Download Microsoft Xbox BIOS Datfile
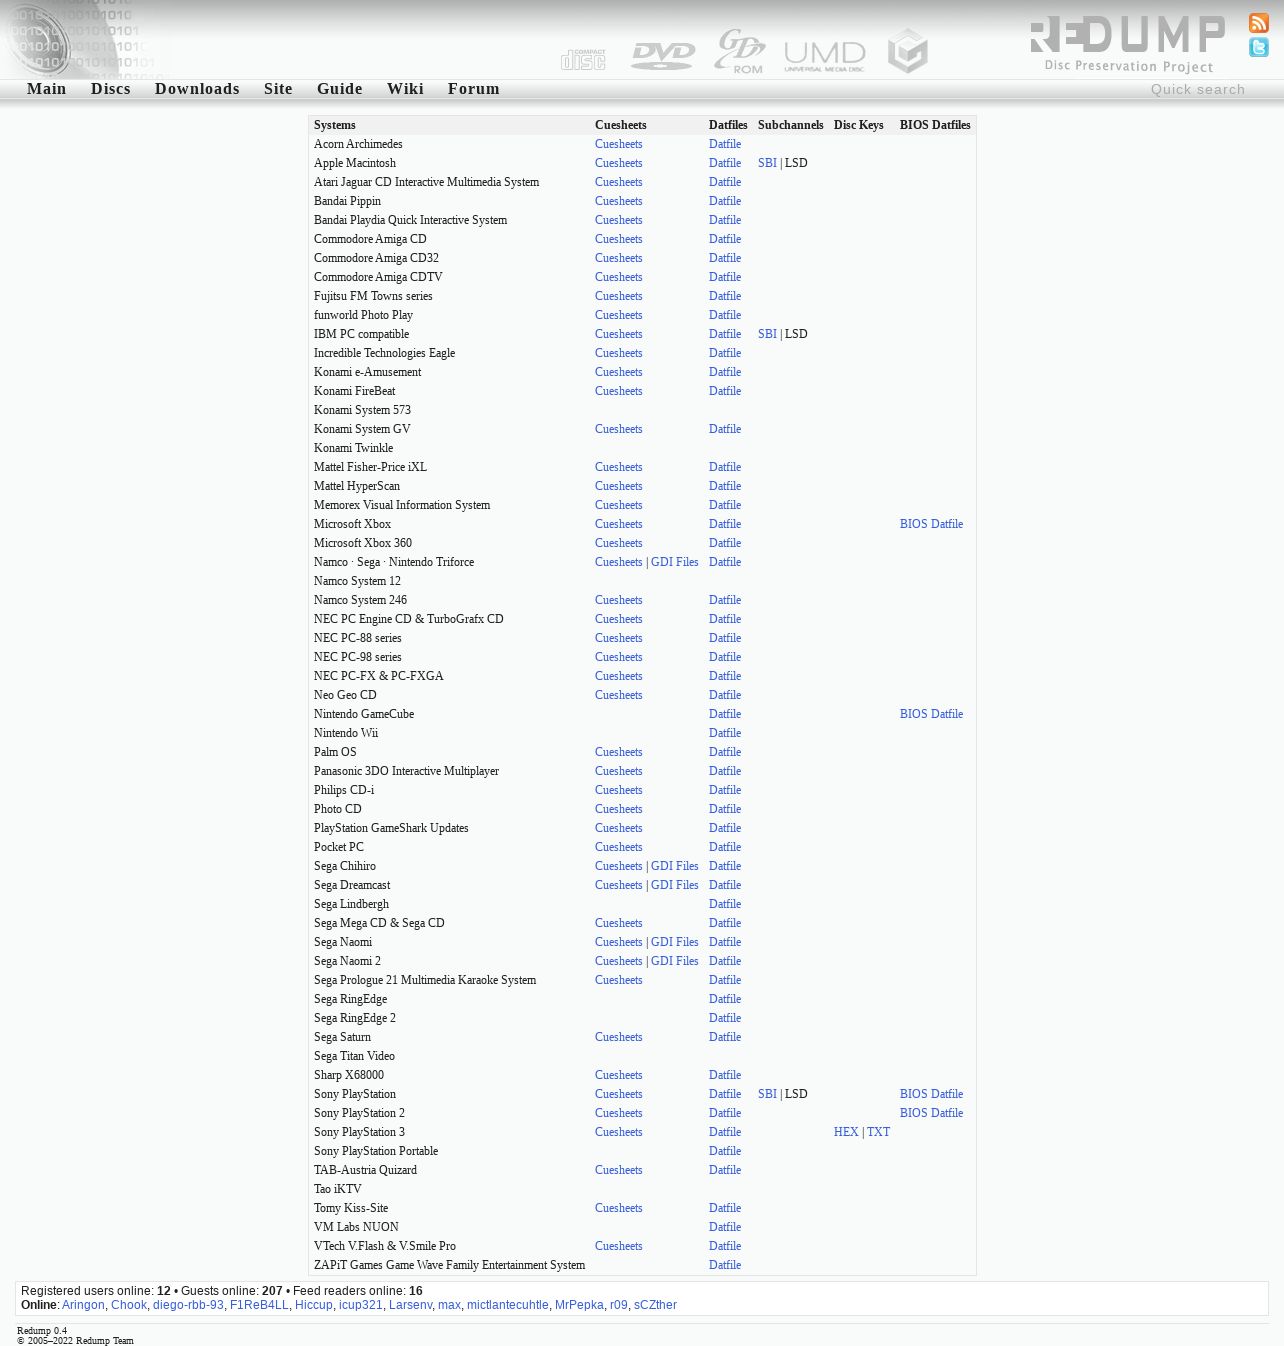This screenshot has width=1284, height=1346. (x=931, y=524)
